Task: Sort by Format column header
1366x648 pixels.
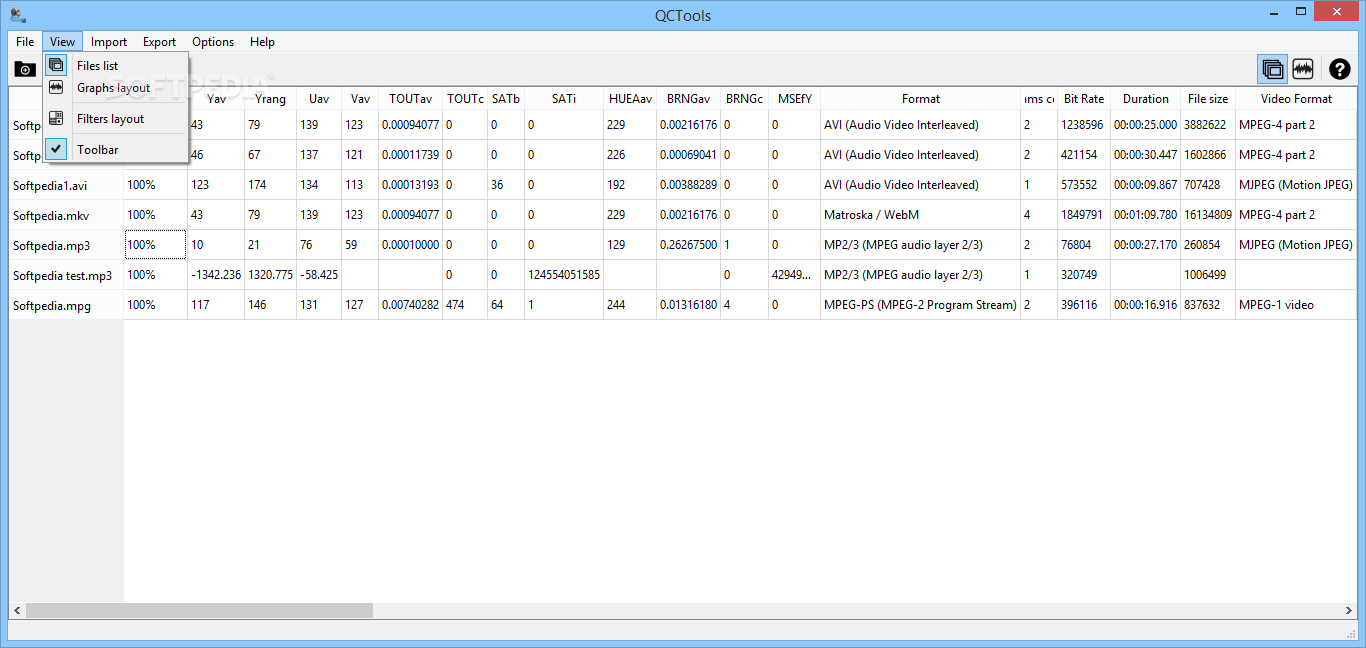Action: tap(920, 99)
